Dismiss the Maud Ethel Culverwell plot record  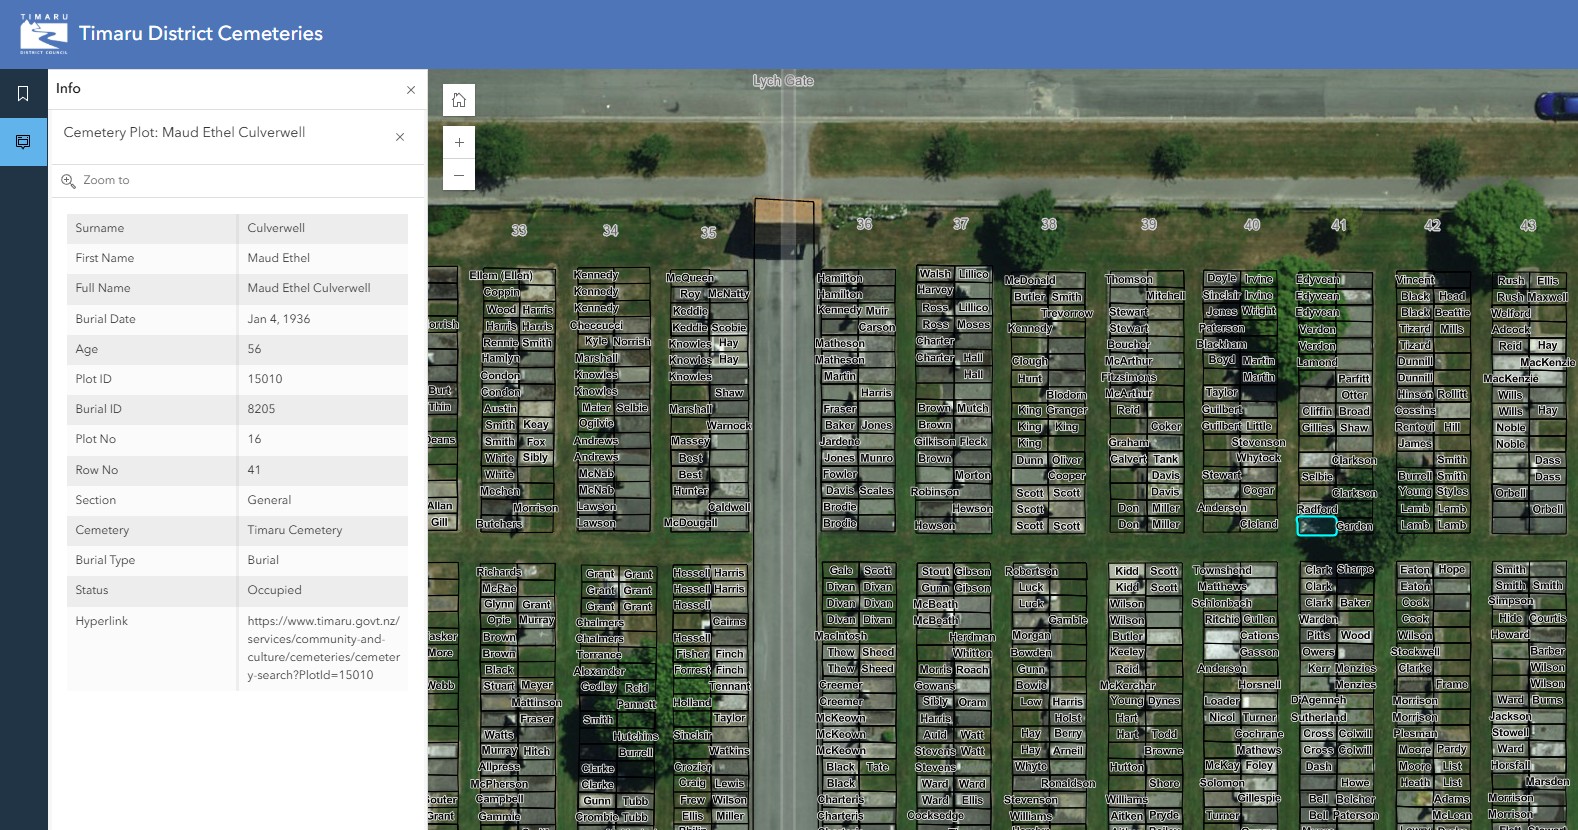400,137
